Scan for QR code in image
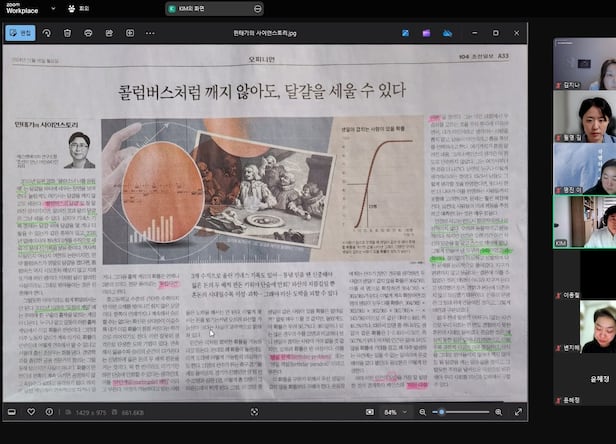This screenshot has height=444, width=616. [x=253, y=411]
